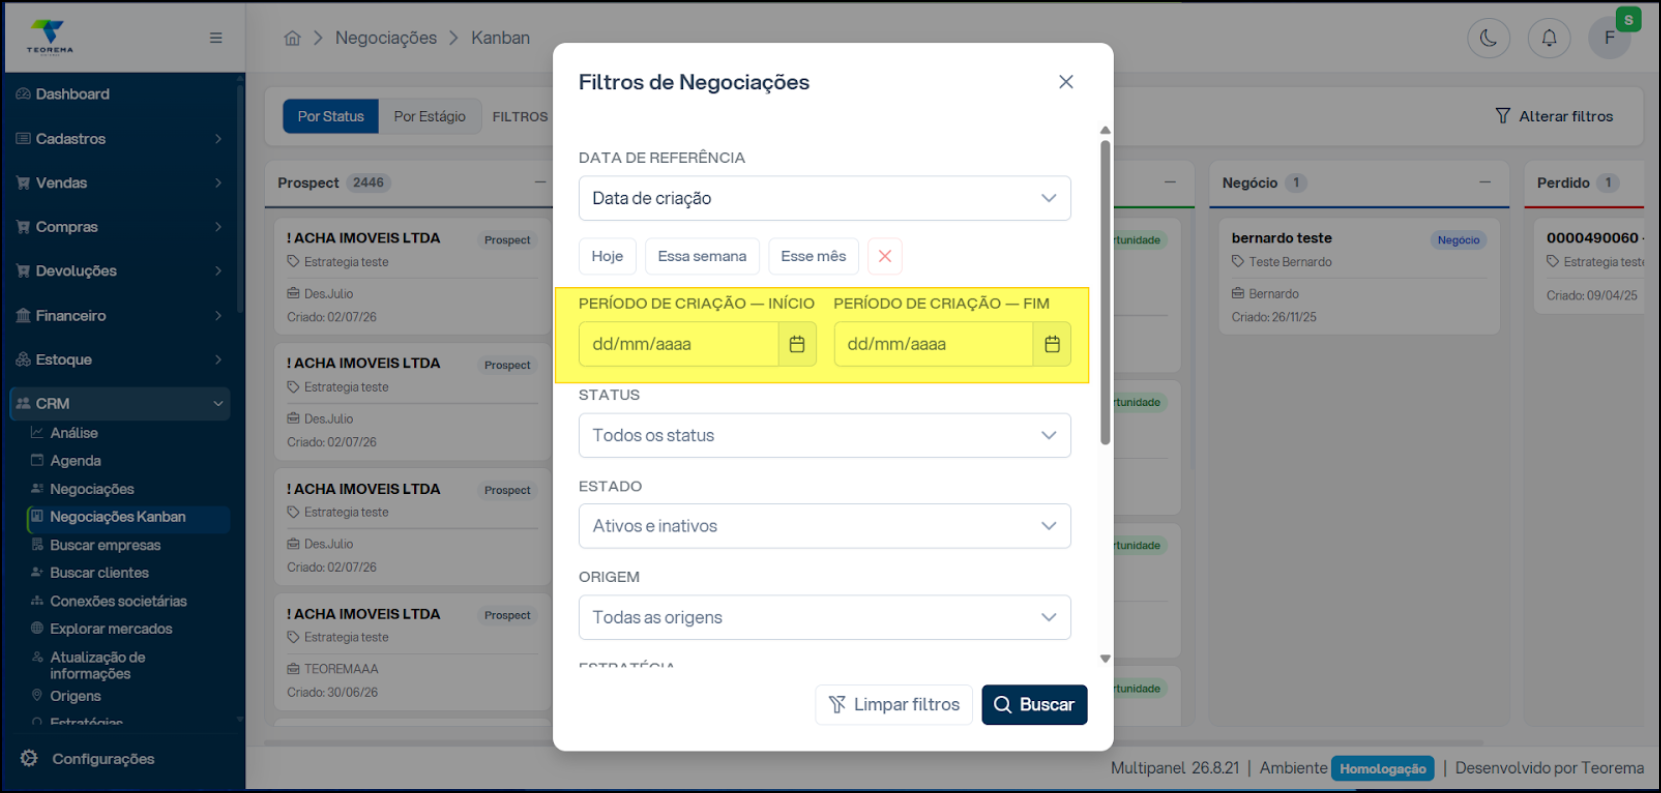Open the Origem dropdown
Image resolution: width=1661 pixels, height=793 pixels.
pyautogui.click(x=825, y=617)
